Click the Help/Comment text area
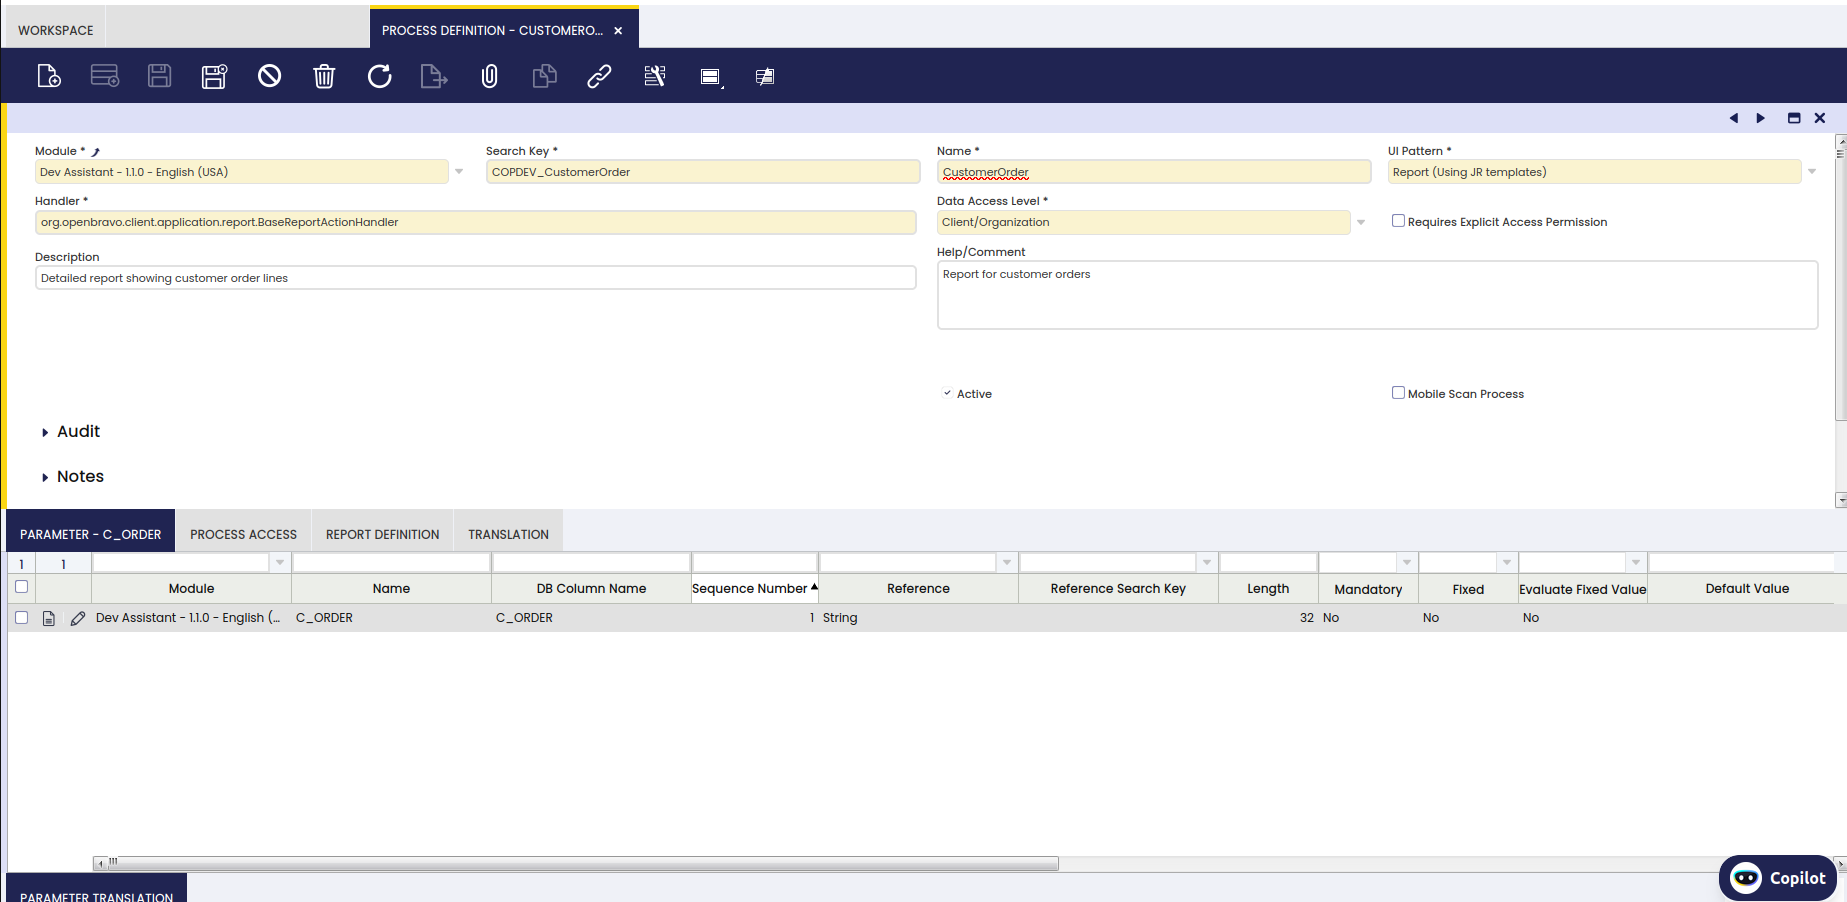 pos(1377,295)
